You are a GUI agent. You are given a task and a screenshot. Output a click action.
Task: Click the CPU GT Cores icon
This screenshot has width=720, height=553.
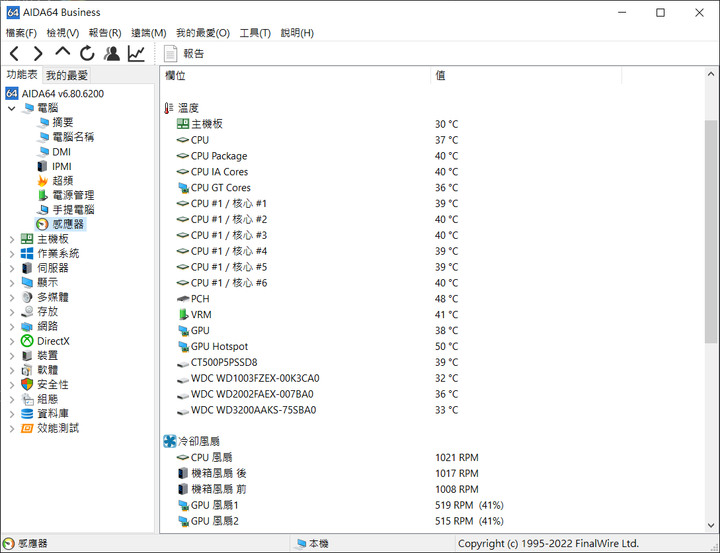183,187
